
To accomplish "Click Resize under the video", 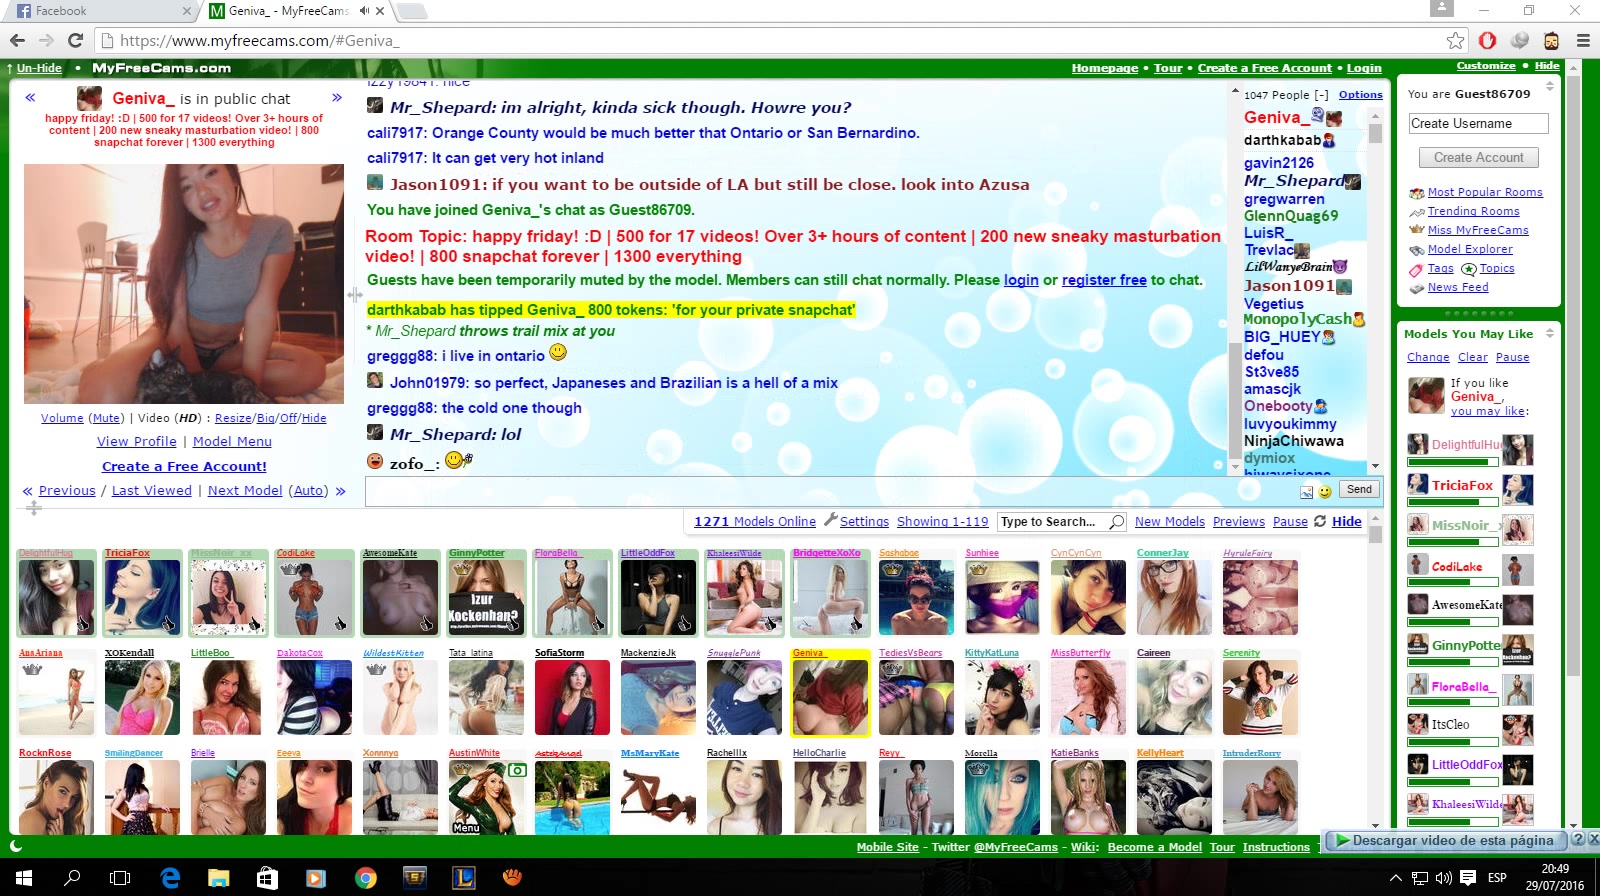I will click(233, 418).
